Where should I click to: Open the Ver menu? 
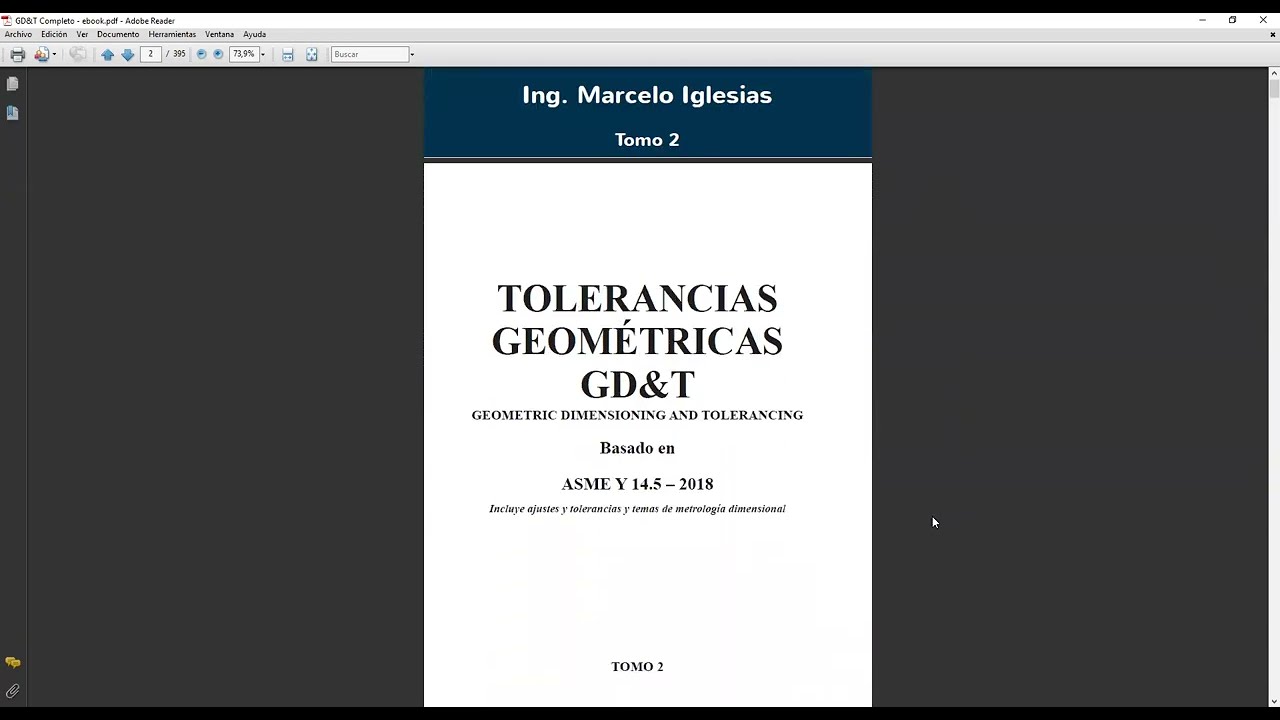click(x=82, y=34)
